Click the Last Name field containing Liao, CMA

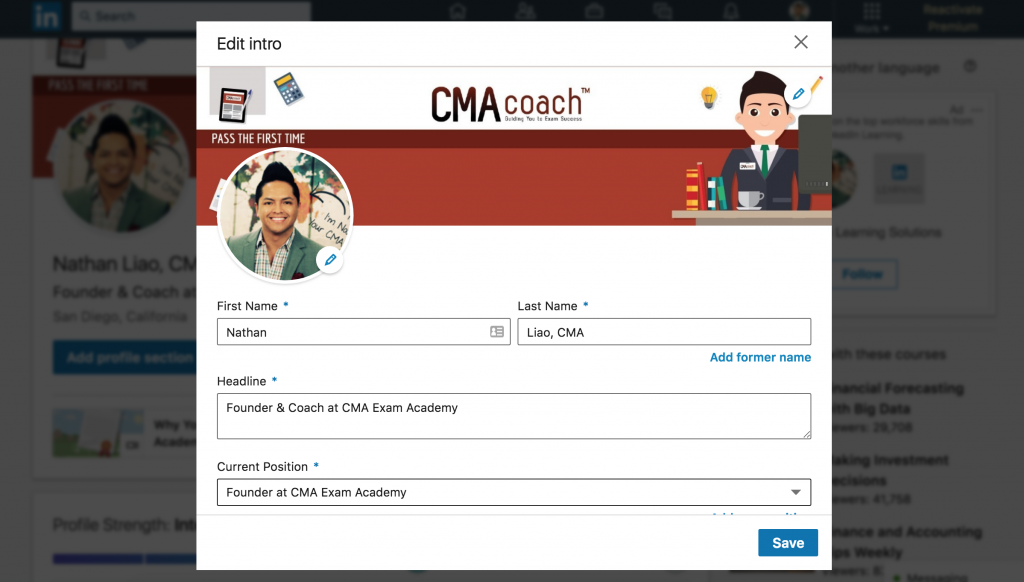coord(664,332)
